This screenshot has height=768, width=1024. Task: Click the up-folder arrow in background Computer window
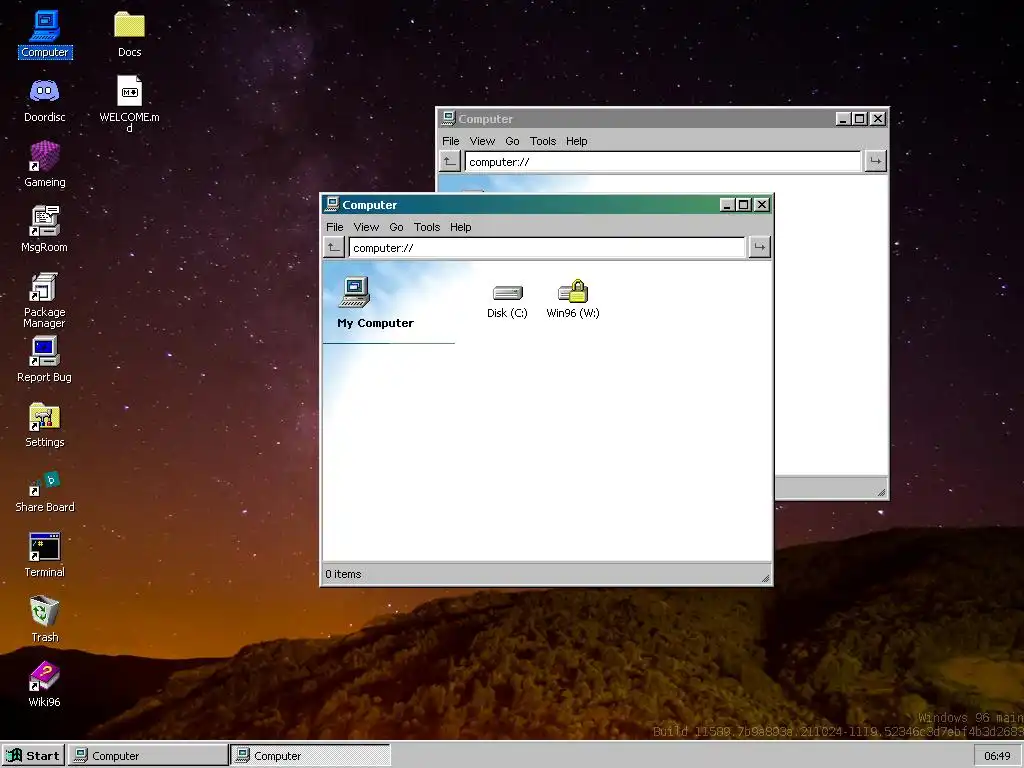click(450, 161)
